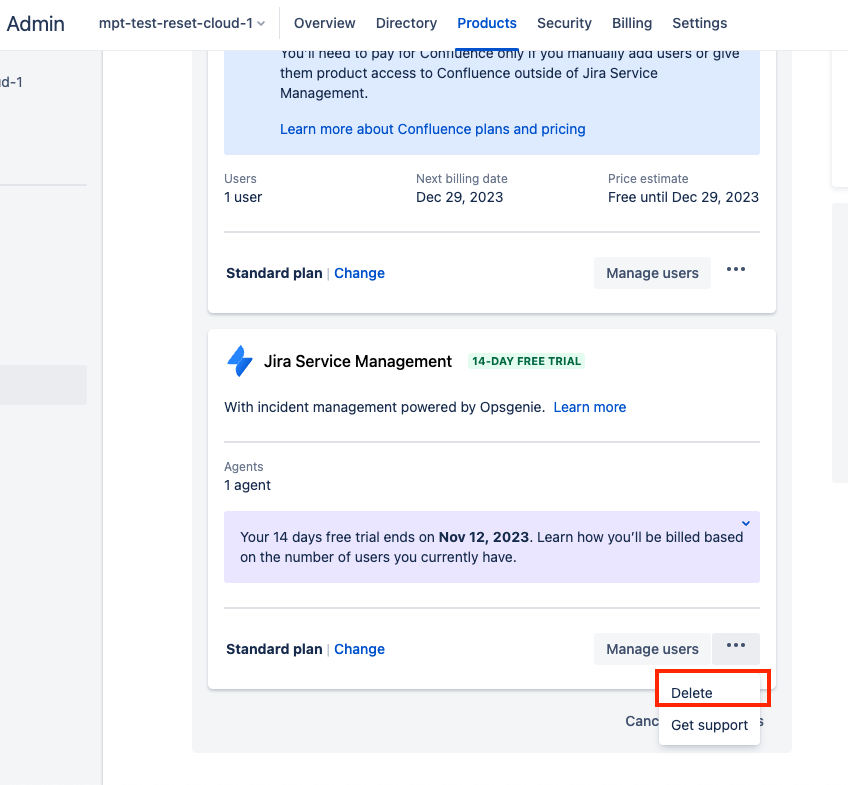Choose Delete from the dropdown menu

pyautogui.click(x=709, y=693)
